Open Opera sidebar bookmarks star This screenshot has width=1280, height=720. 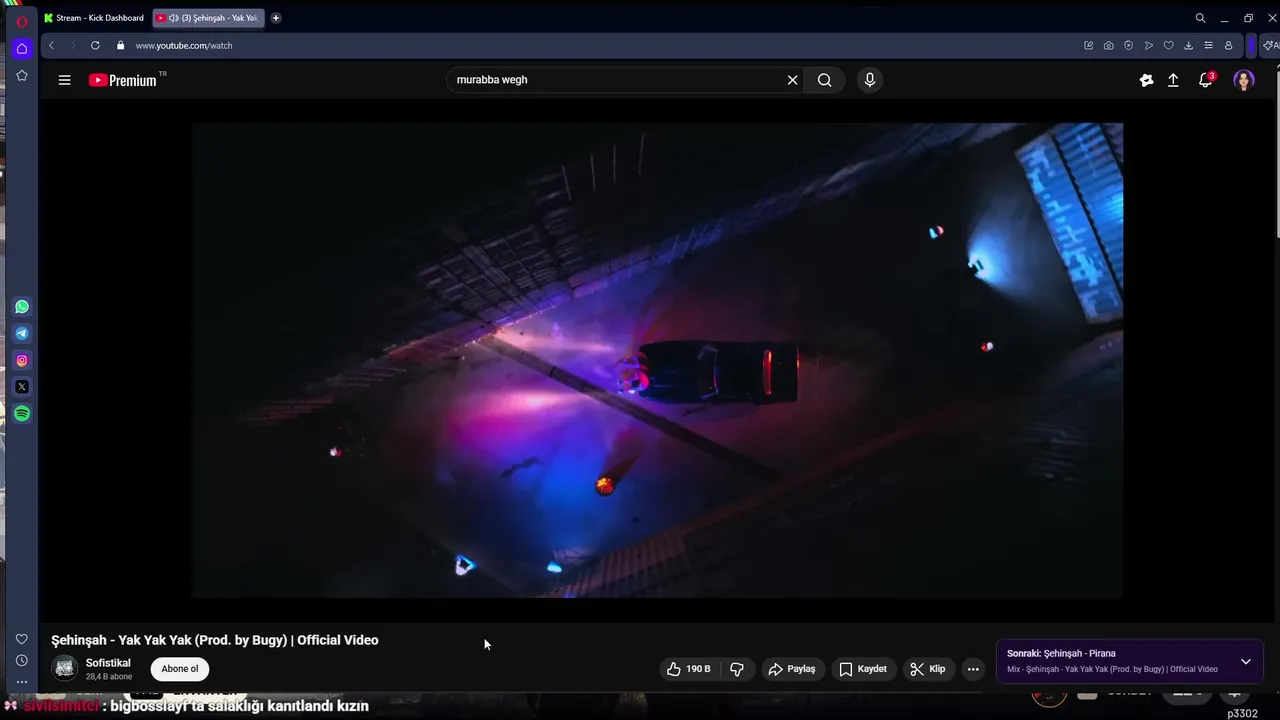pyautogui.click(x=21, y=76)
